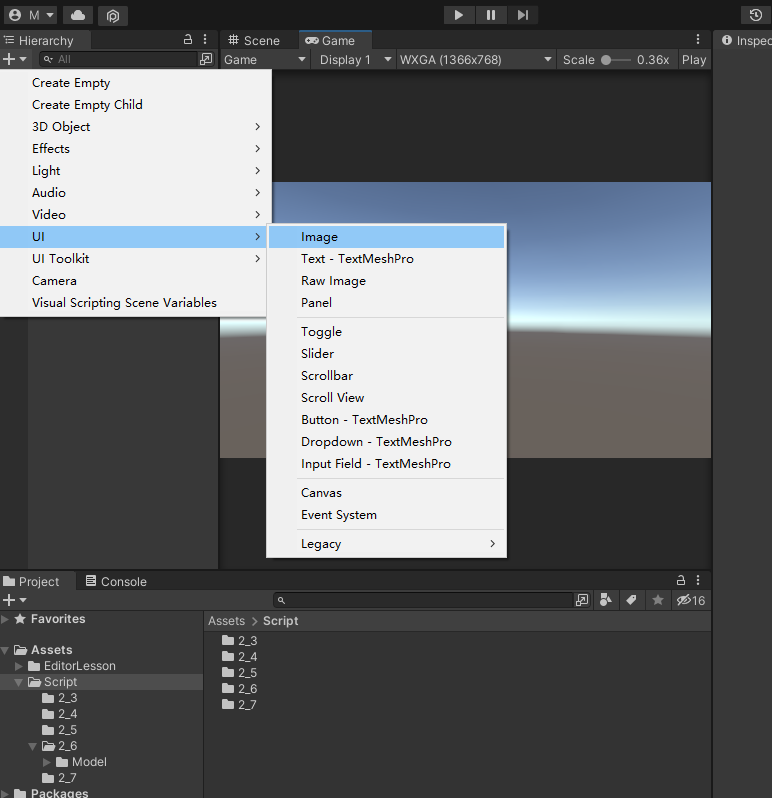Create Button - TextMeshPro
The width and height of the screenshot is (772, 798).
386,420
